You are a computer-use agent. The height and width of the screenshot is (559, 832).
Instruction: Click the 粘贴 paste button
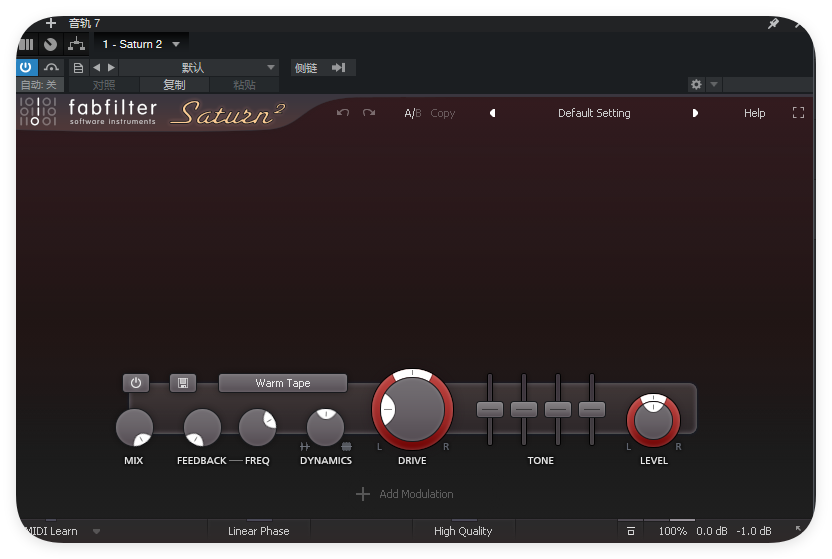(244, 85)
